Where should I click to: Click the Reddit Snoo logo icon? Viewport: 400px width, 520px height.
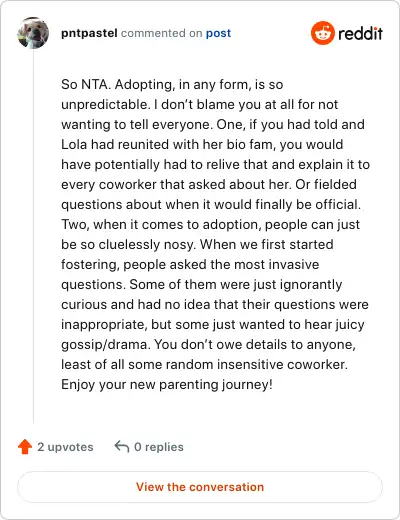322,33
